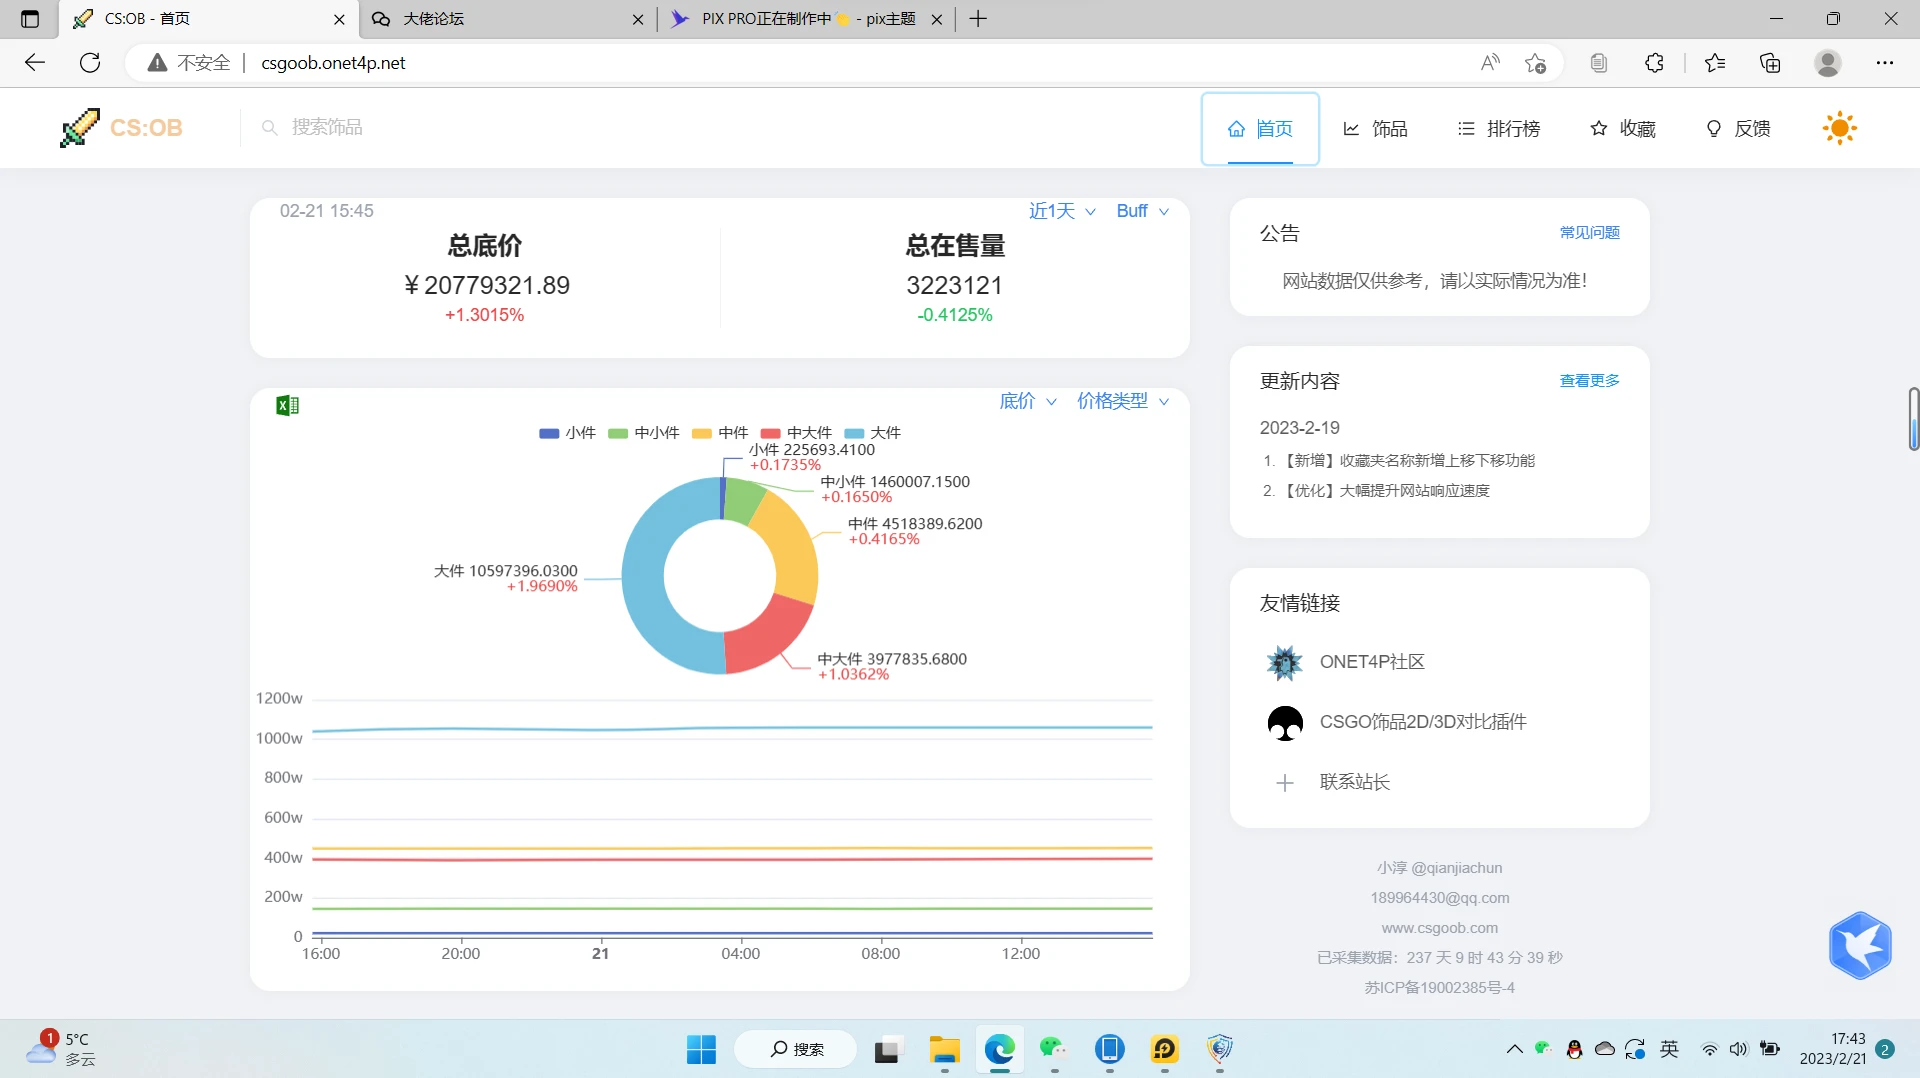This screenshot has width=1920, height=1078.
Task: Toggle 大件 series in chart legend
Action: coord(873,433)
